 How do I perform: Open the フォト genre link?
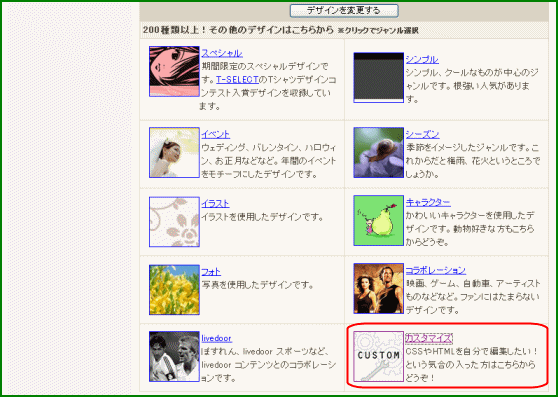211,272
